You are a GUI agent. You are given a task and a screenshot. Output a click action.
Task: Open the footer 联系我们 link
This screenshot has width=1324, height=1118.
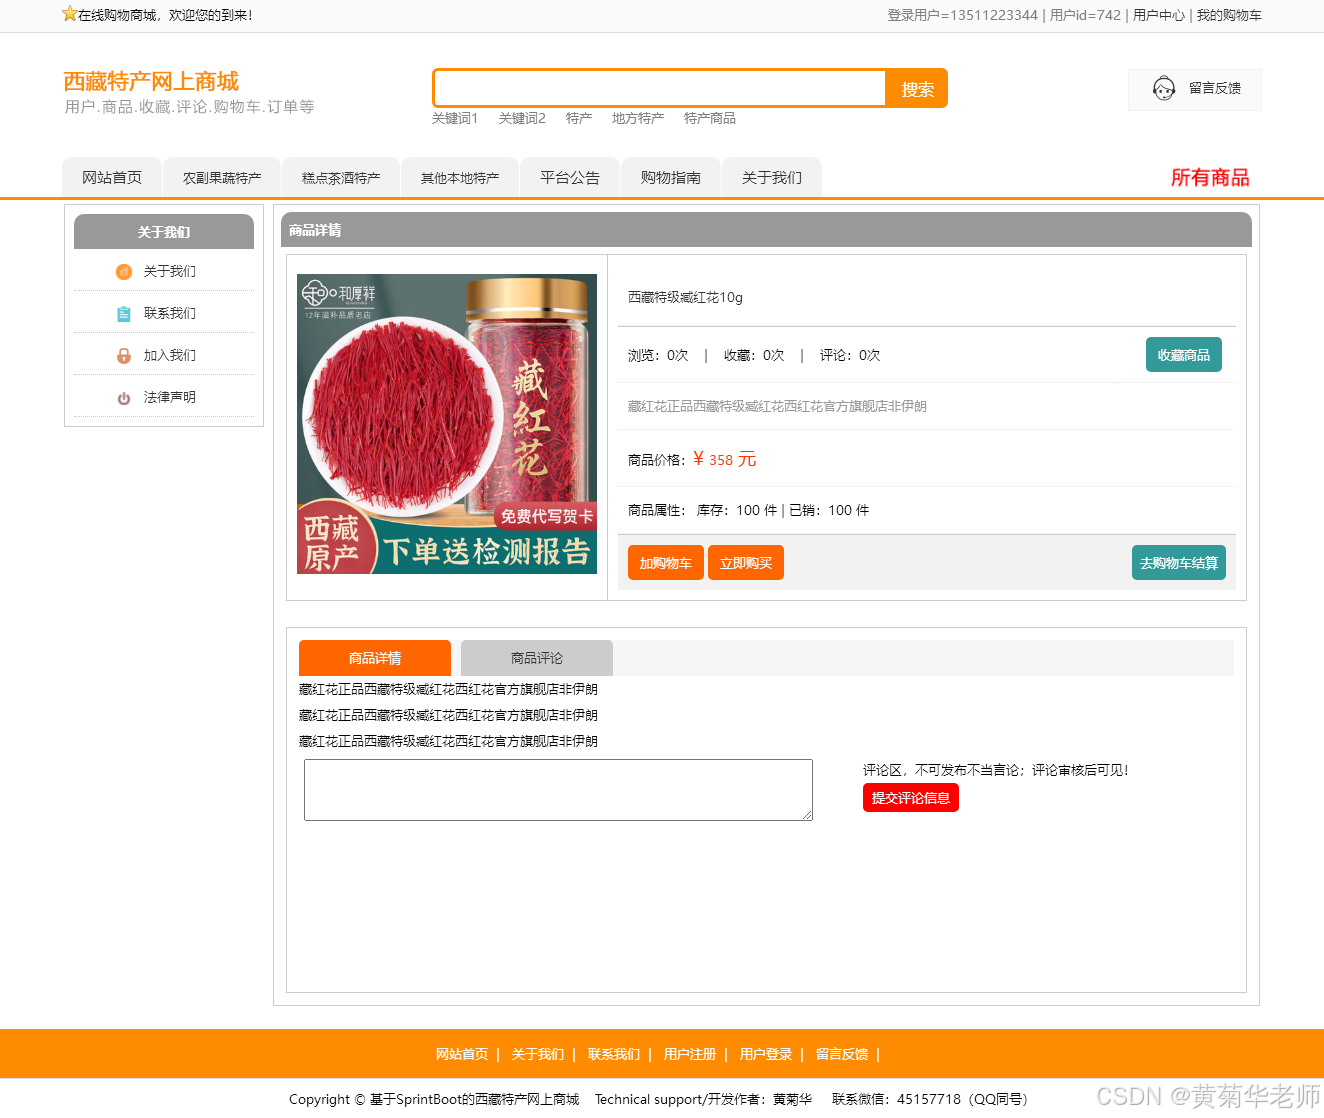coord(614,1054)
